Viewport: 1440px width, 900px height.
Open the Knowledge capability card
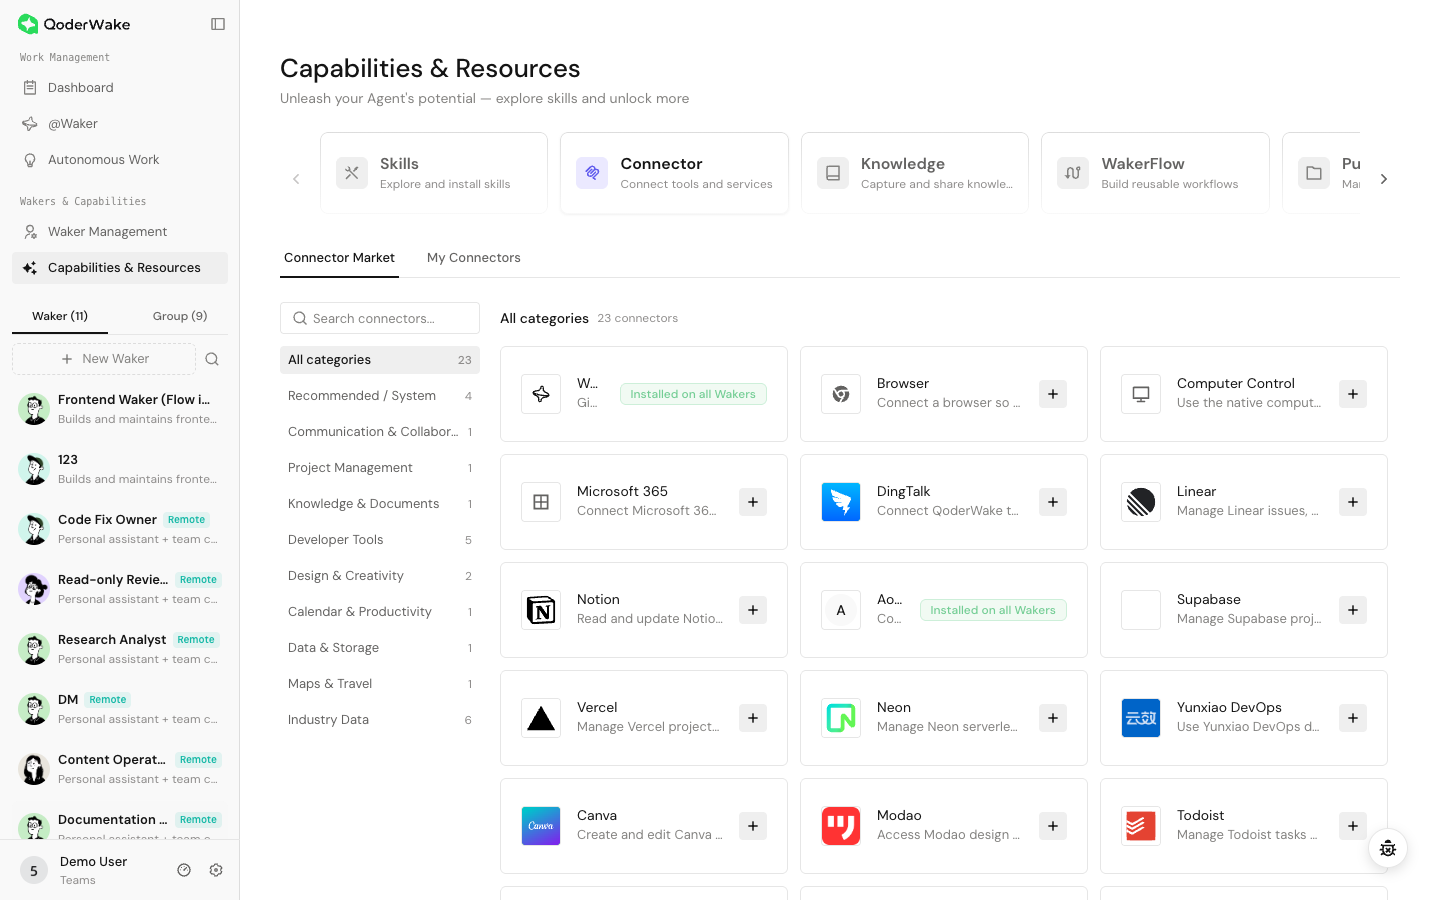[915, 173]
